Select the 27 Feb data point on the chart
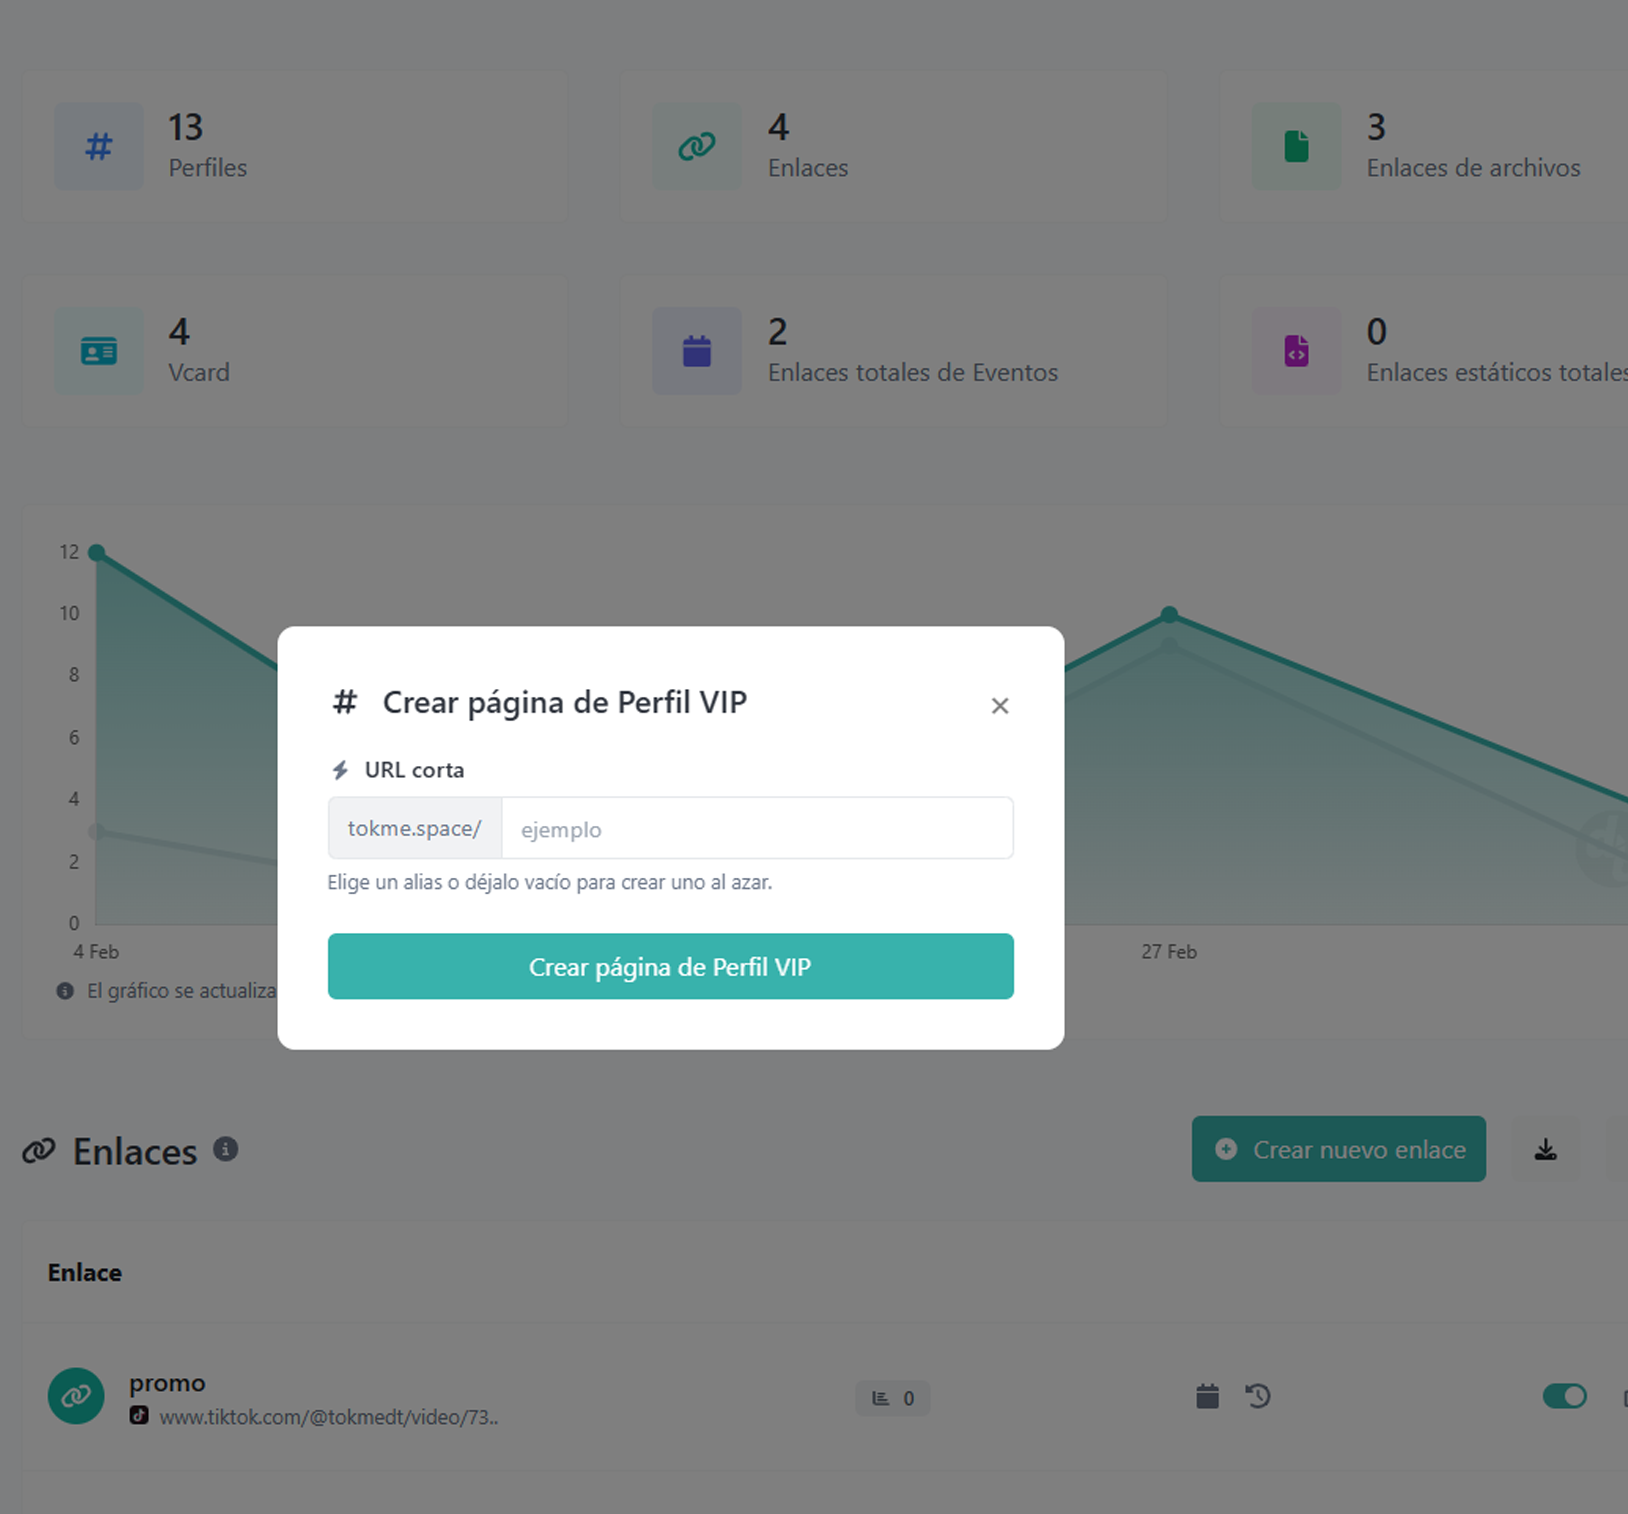Image resolution: width=1628 pixels, height=1514 pixels. [x=1169, y=614]
